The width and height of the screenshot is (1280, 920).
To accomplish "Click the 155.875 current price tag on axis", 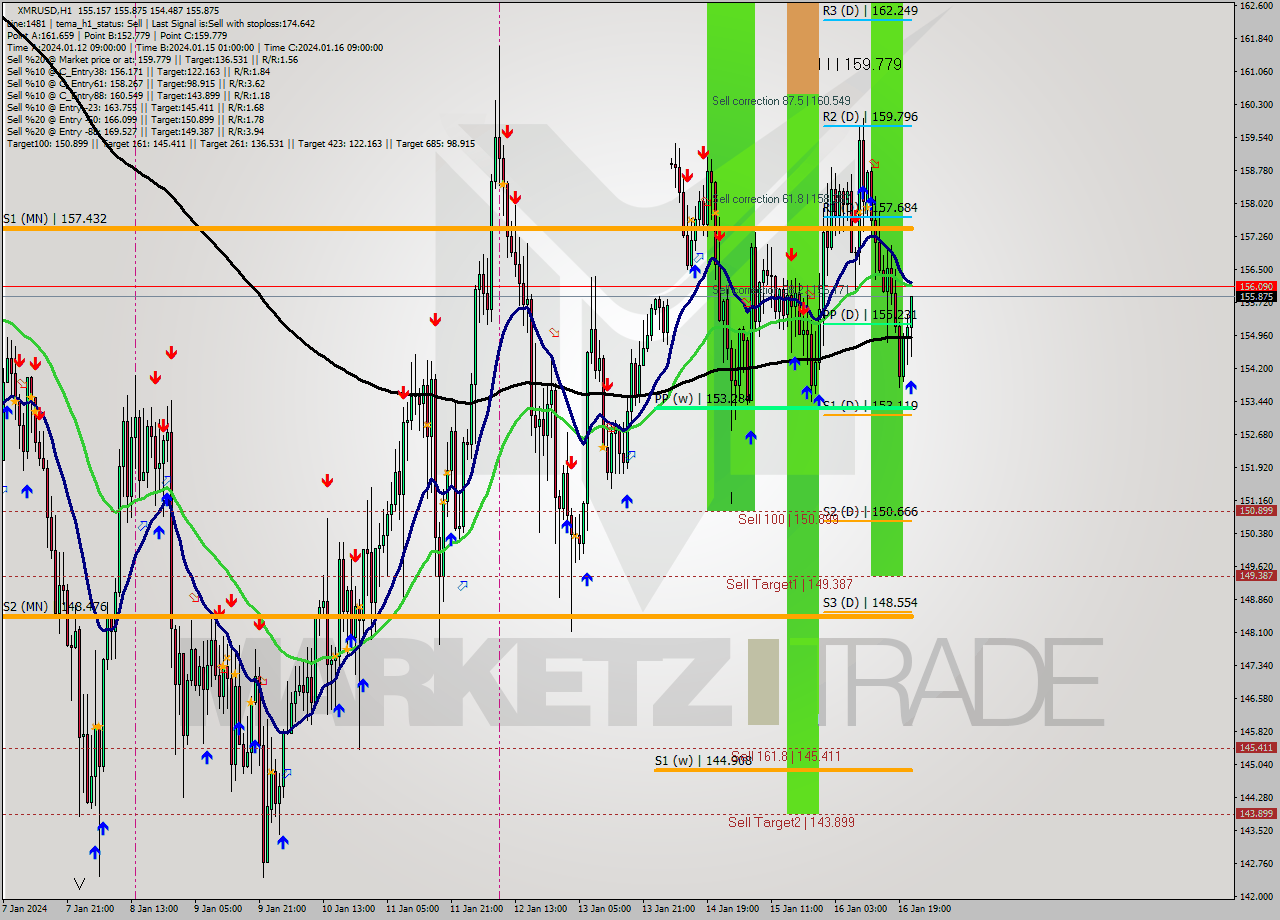I will pyautogui.click(x=1256, y=296).
